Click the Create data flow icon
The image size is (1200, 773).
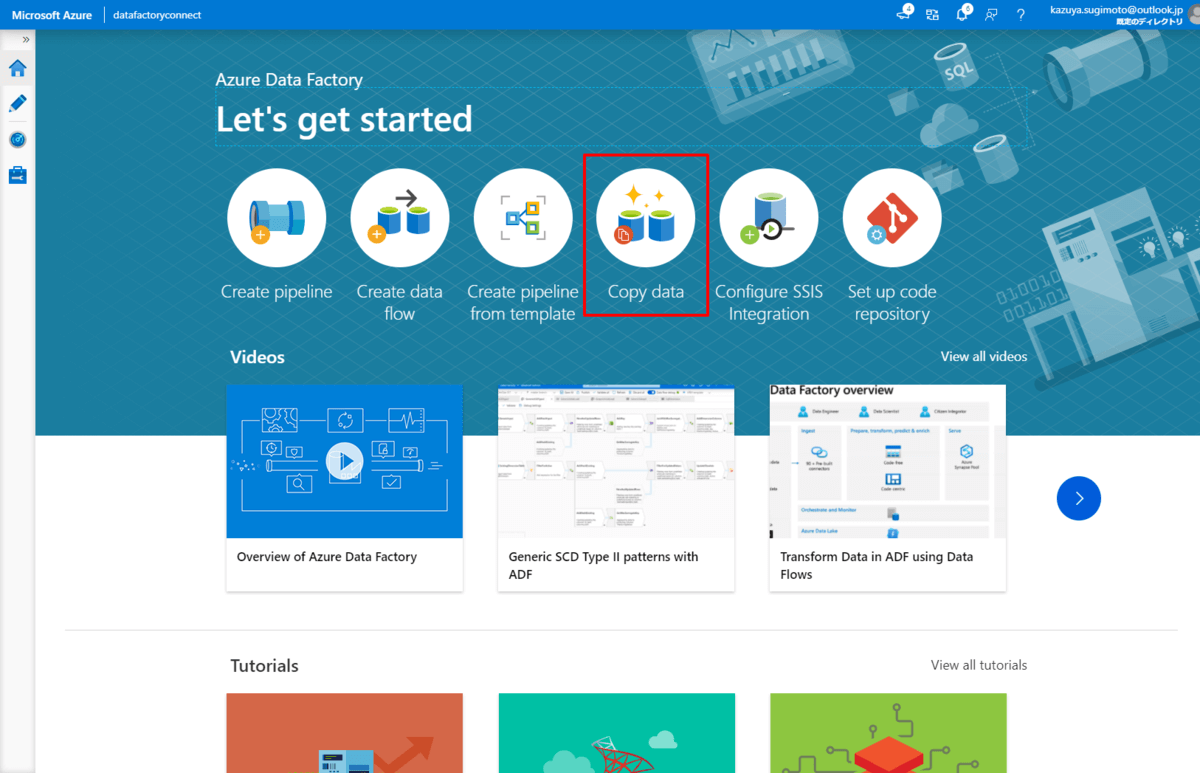coord(400,218)
